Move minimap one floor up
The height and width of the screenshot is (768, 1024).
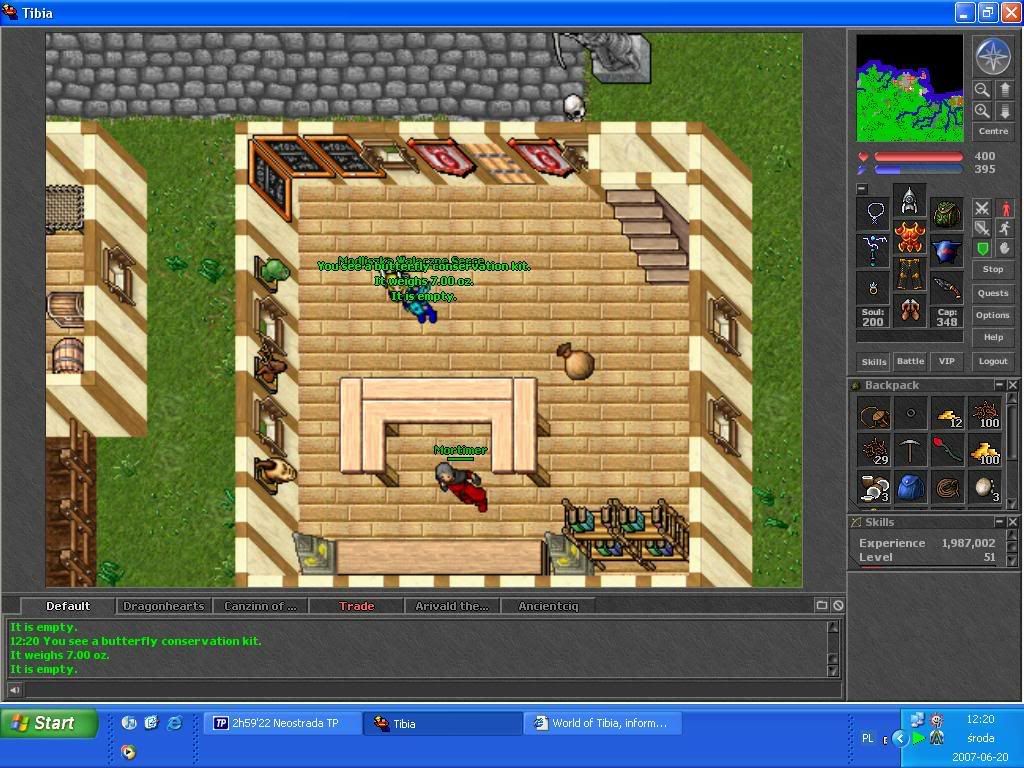(x=1004, y=89)
